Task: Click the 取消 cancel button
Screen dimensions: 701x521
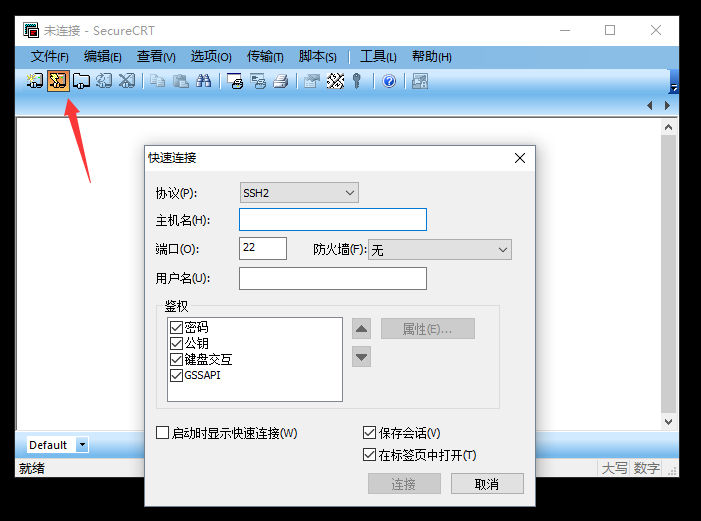Action: [487, 484]
